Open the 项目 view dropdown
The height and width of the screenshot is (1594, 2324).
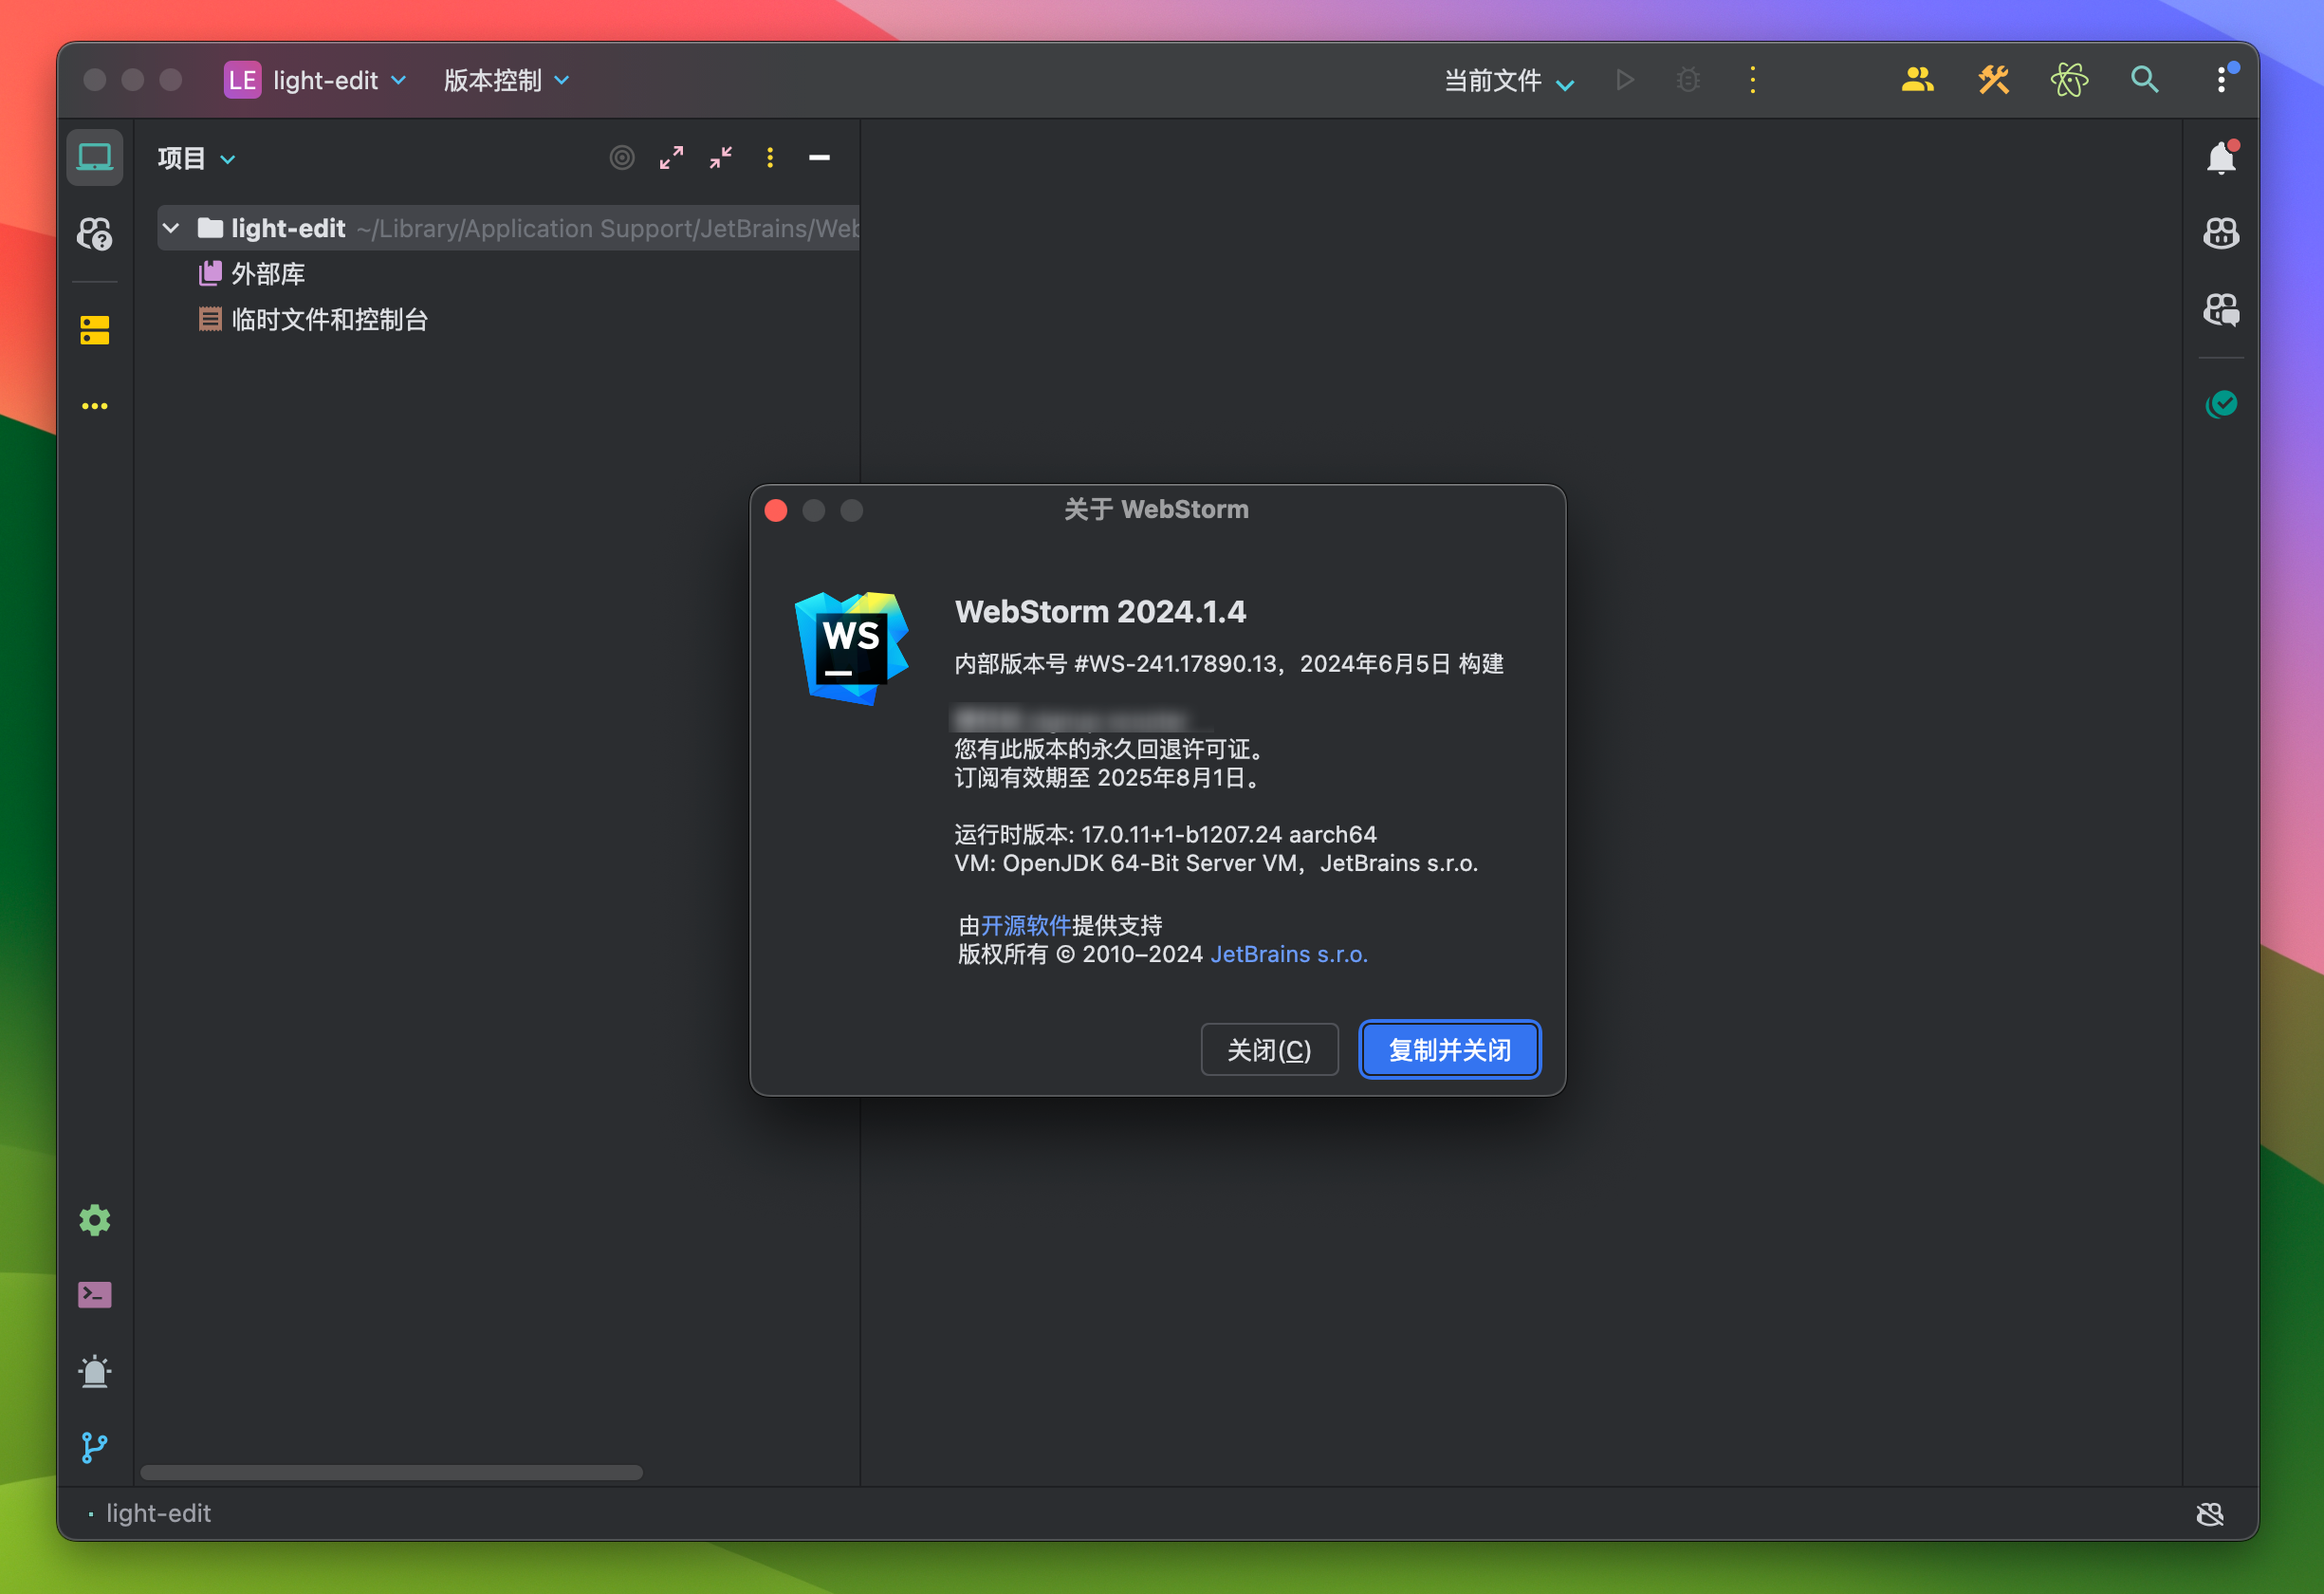click(196, 158)
